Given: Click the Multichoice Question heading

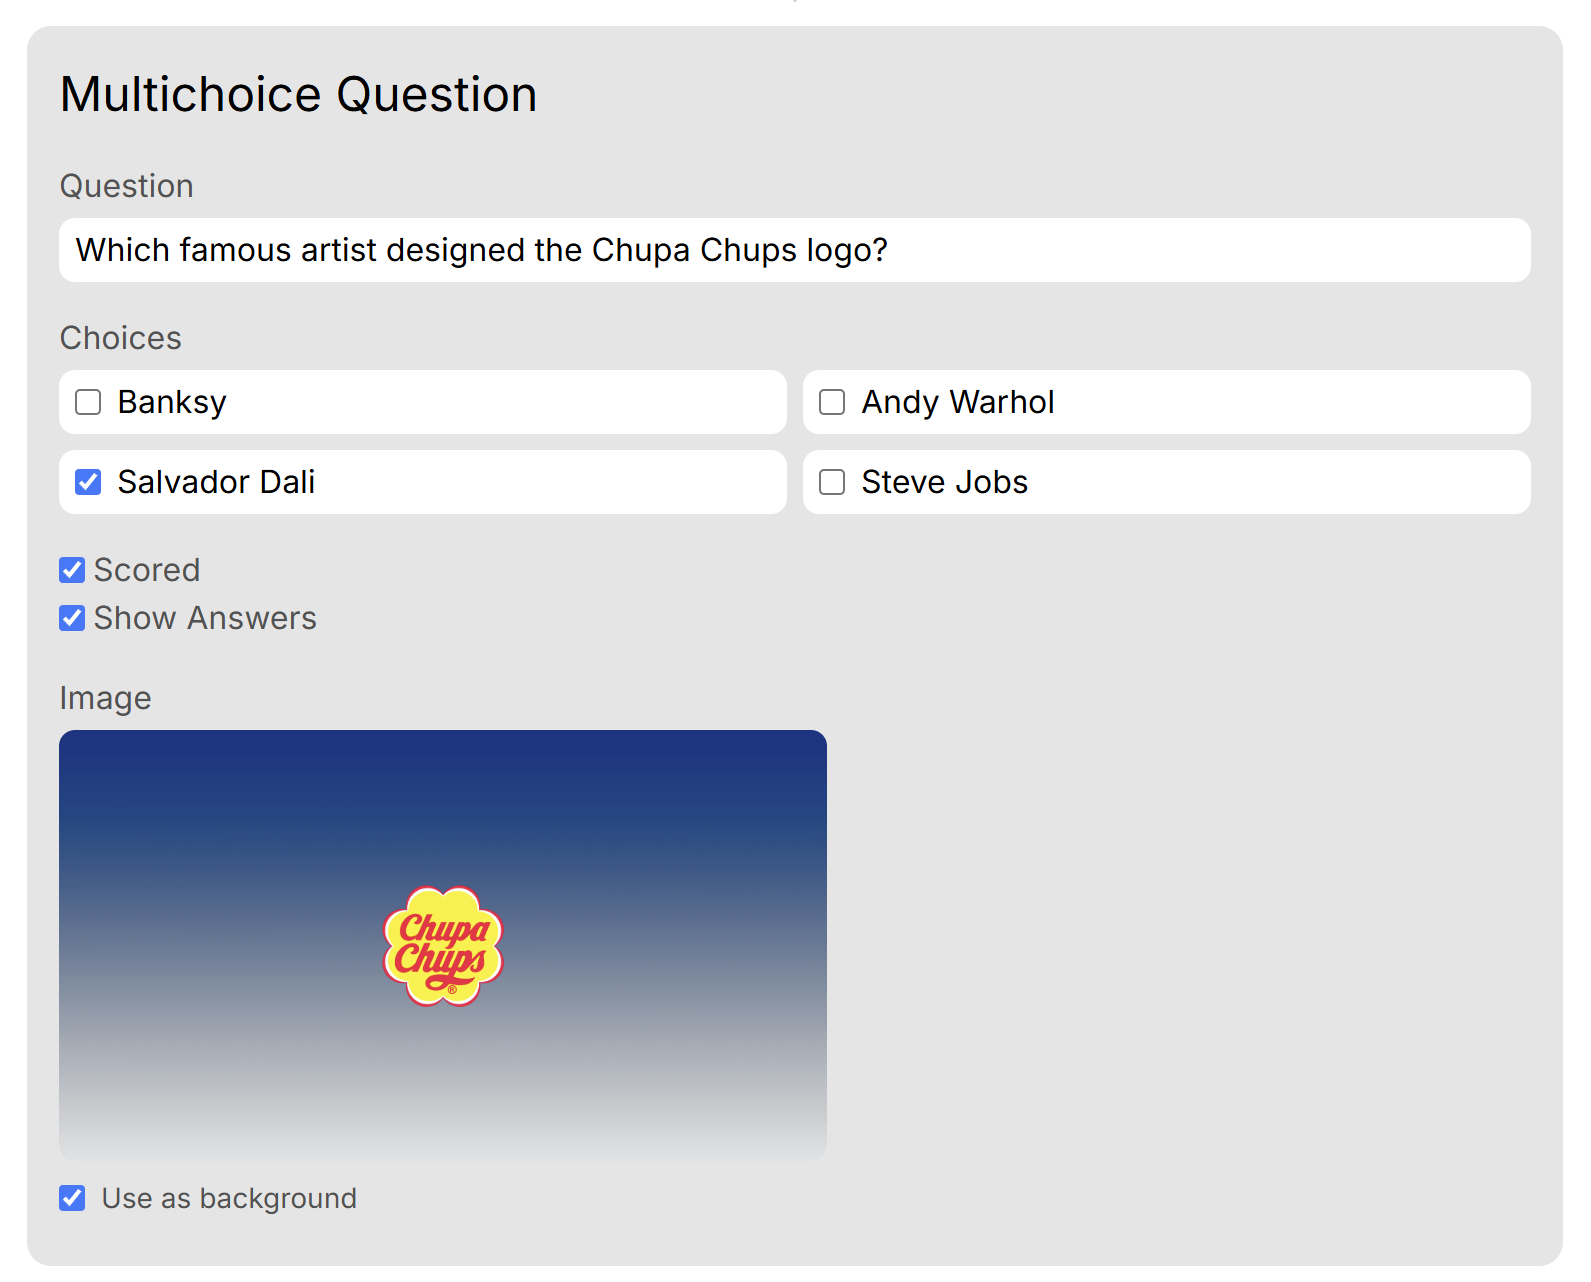Looking at the screenshot, I should click(298, 95).
